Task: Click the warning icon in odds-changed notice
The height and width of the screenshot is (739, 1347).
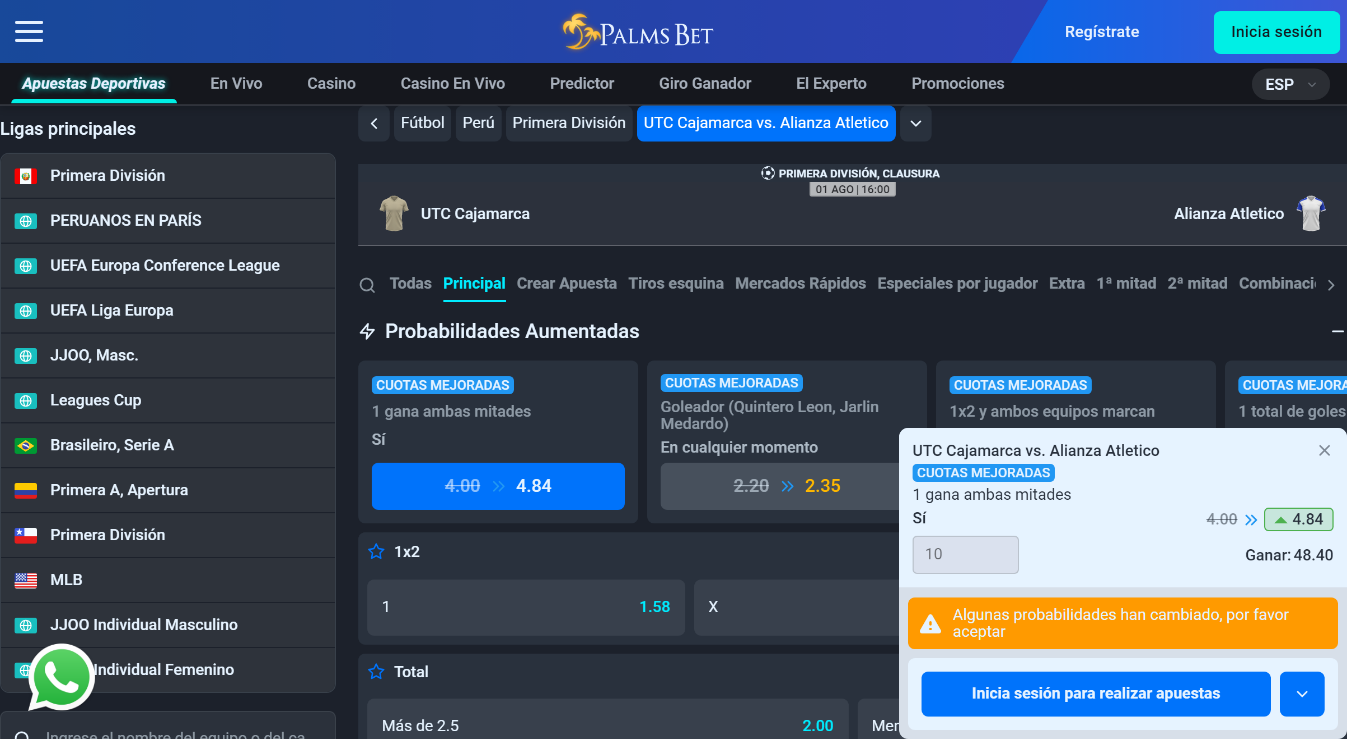Action: [930, 624]
